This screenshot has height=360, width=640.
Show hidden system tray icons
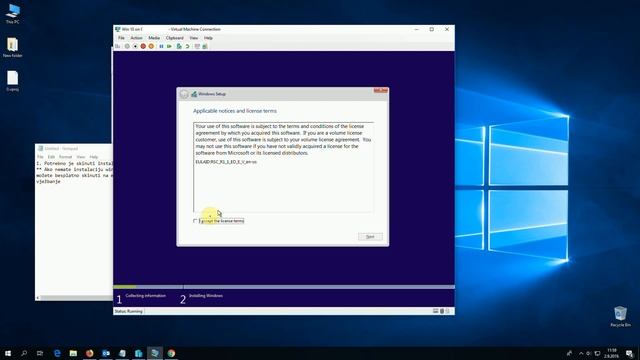click(581, 353)
